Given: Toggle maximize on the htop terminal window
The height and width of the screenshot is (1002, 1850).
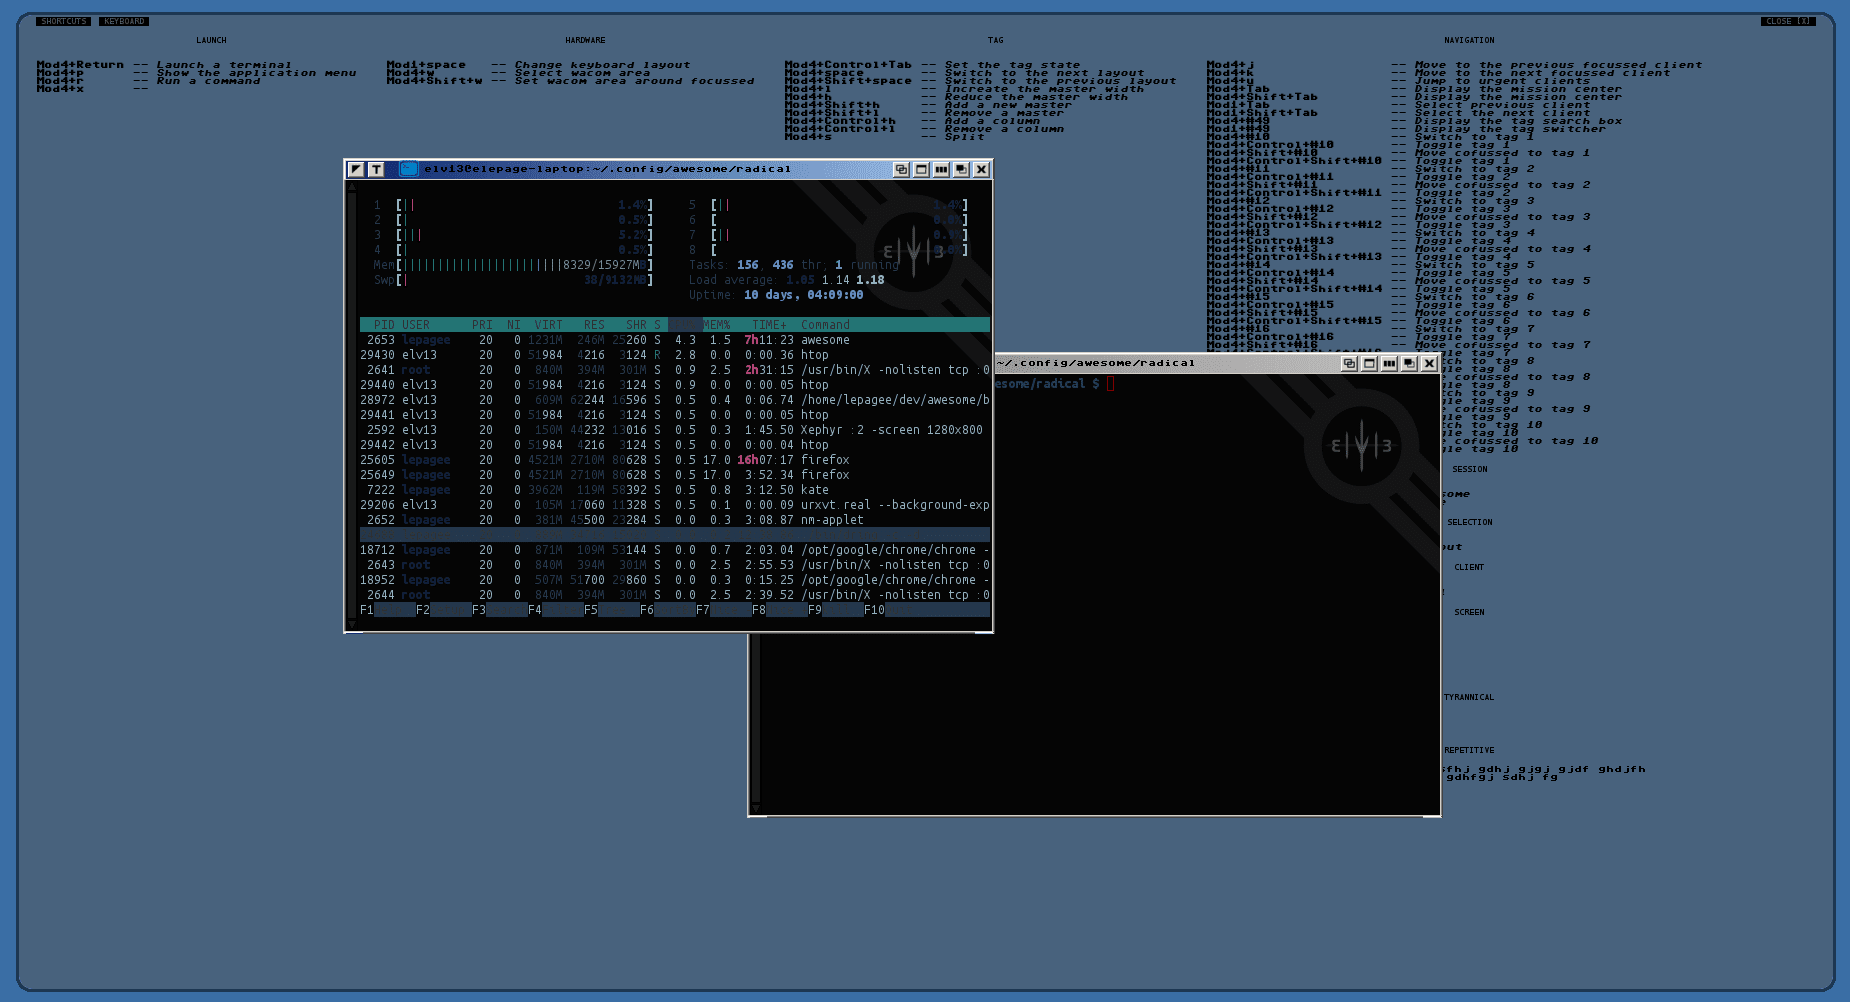Looking at the screenshot, I should [x=921, y=170].
